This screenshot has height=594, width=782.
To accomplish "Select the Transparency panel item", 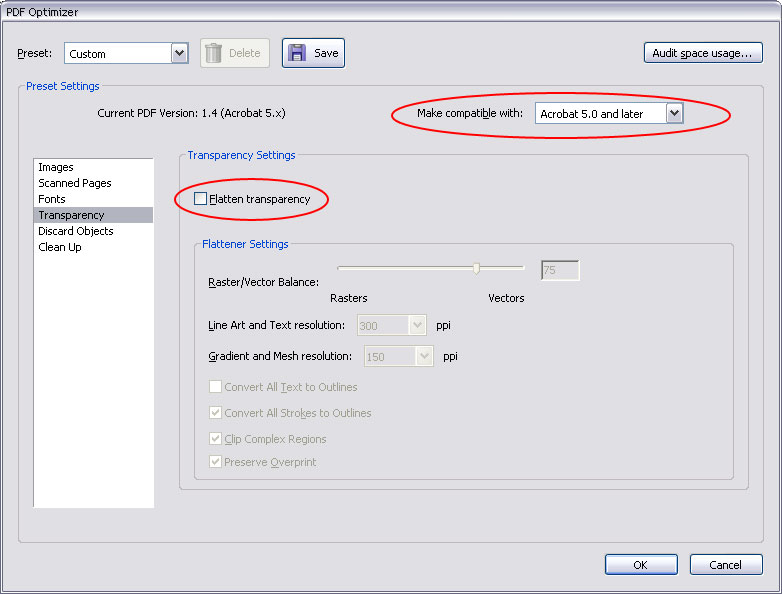I will coord(93,215).
